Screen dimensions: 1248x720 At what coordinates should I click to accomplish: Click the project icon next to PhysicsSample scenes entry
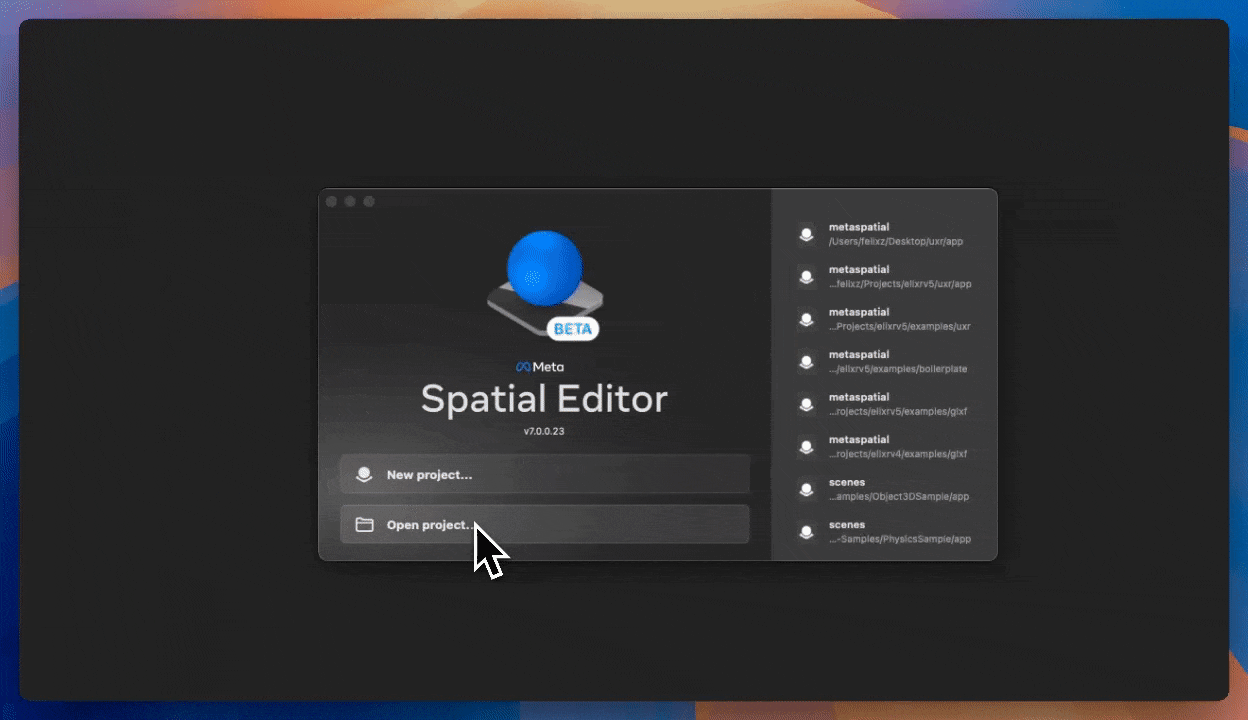pyautogui.click(x=807, y=532)
